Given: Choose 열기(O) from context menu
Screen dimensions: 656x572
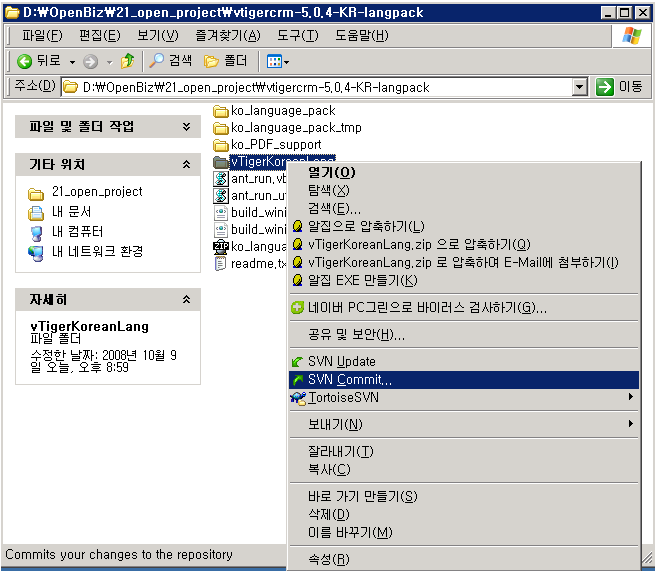Looking at the screenshot, I should coord(464,172).
